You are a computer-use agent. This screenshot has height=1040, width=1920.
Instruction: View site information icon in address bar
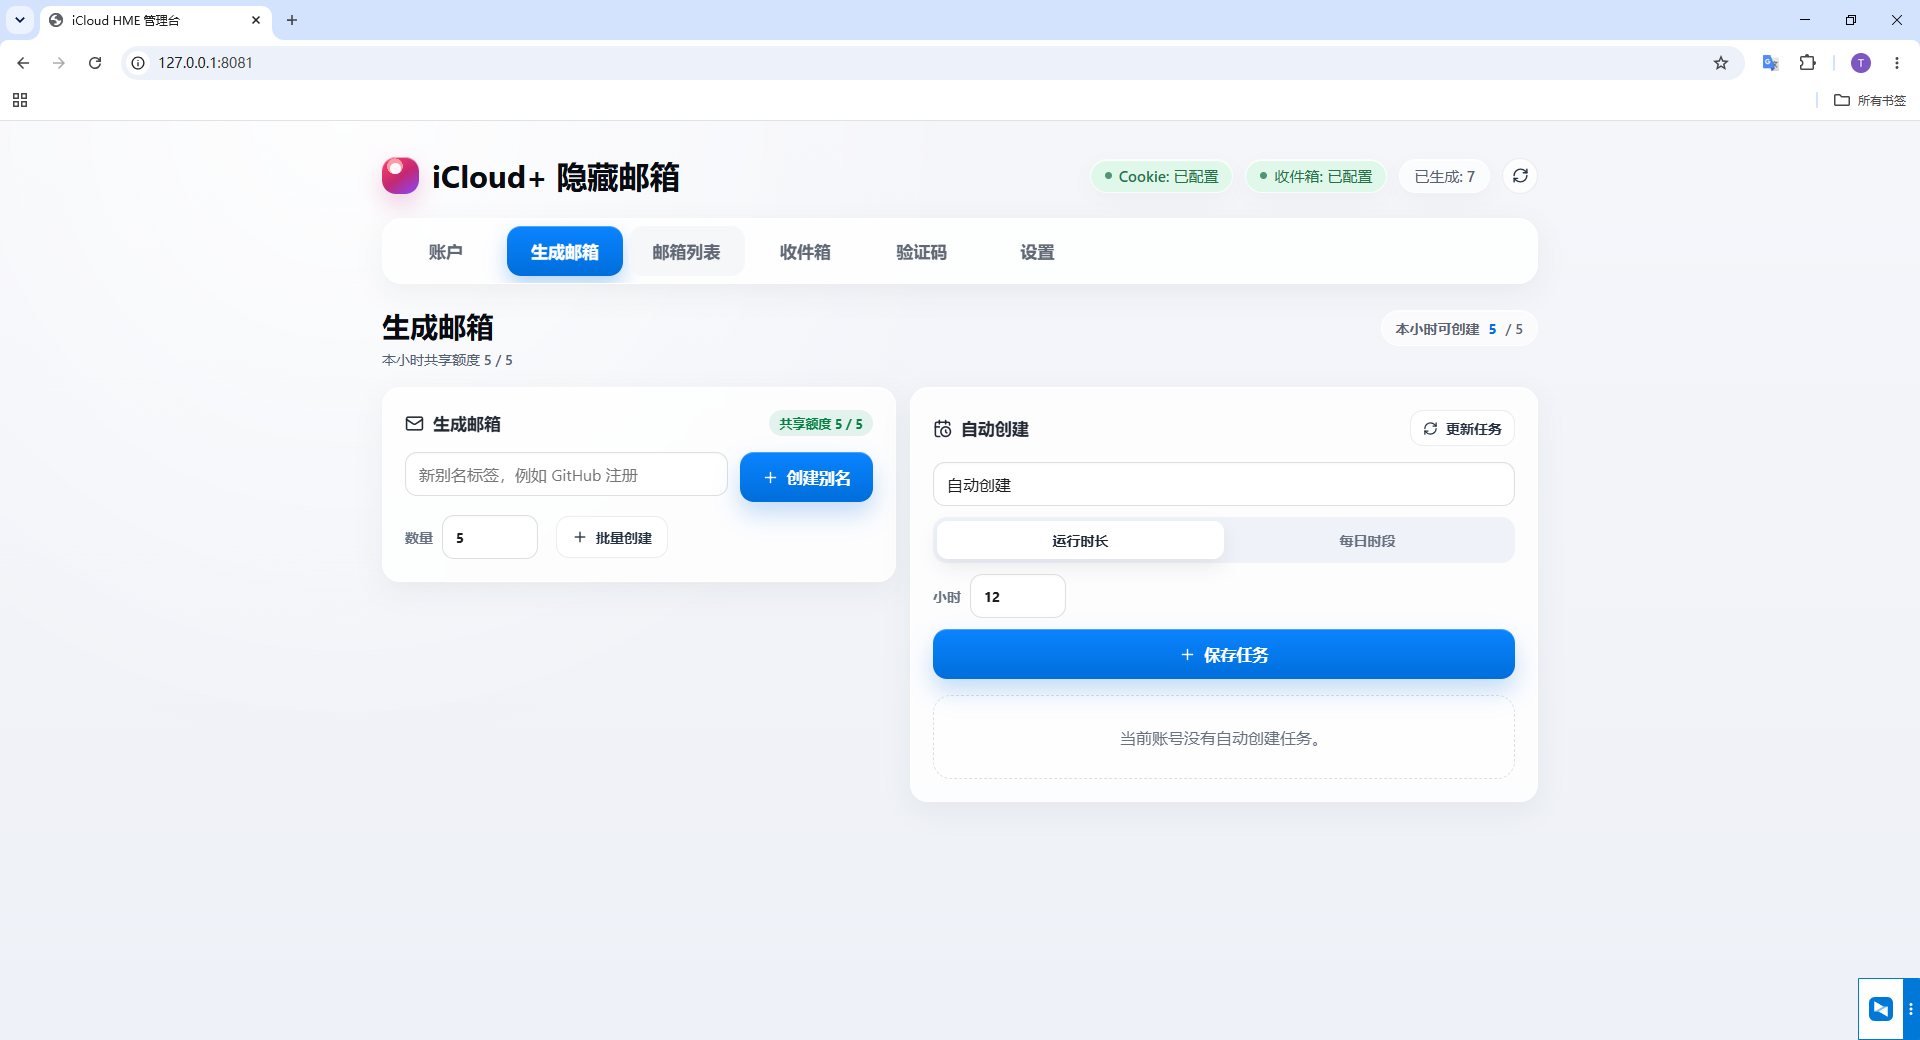point(138,63)
